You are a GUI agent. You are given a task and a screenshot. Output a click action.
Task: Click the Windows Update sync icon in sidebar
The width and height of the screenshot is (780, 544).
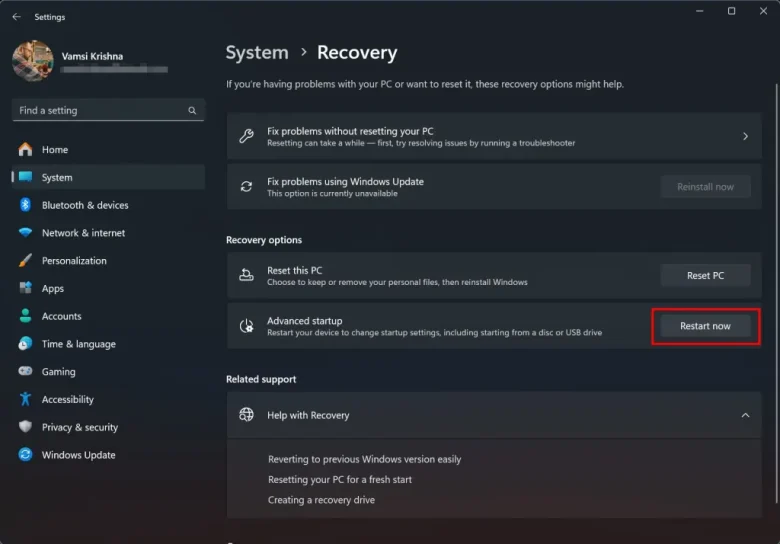(x=25, y=454)
